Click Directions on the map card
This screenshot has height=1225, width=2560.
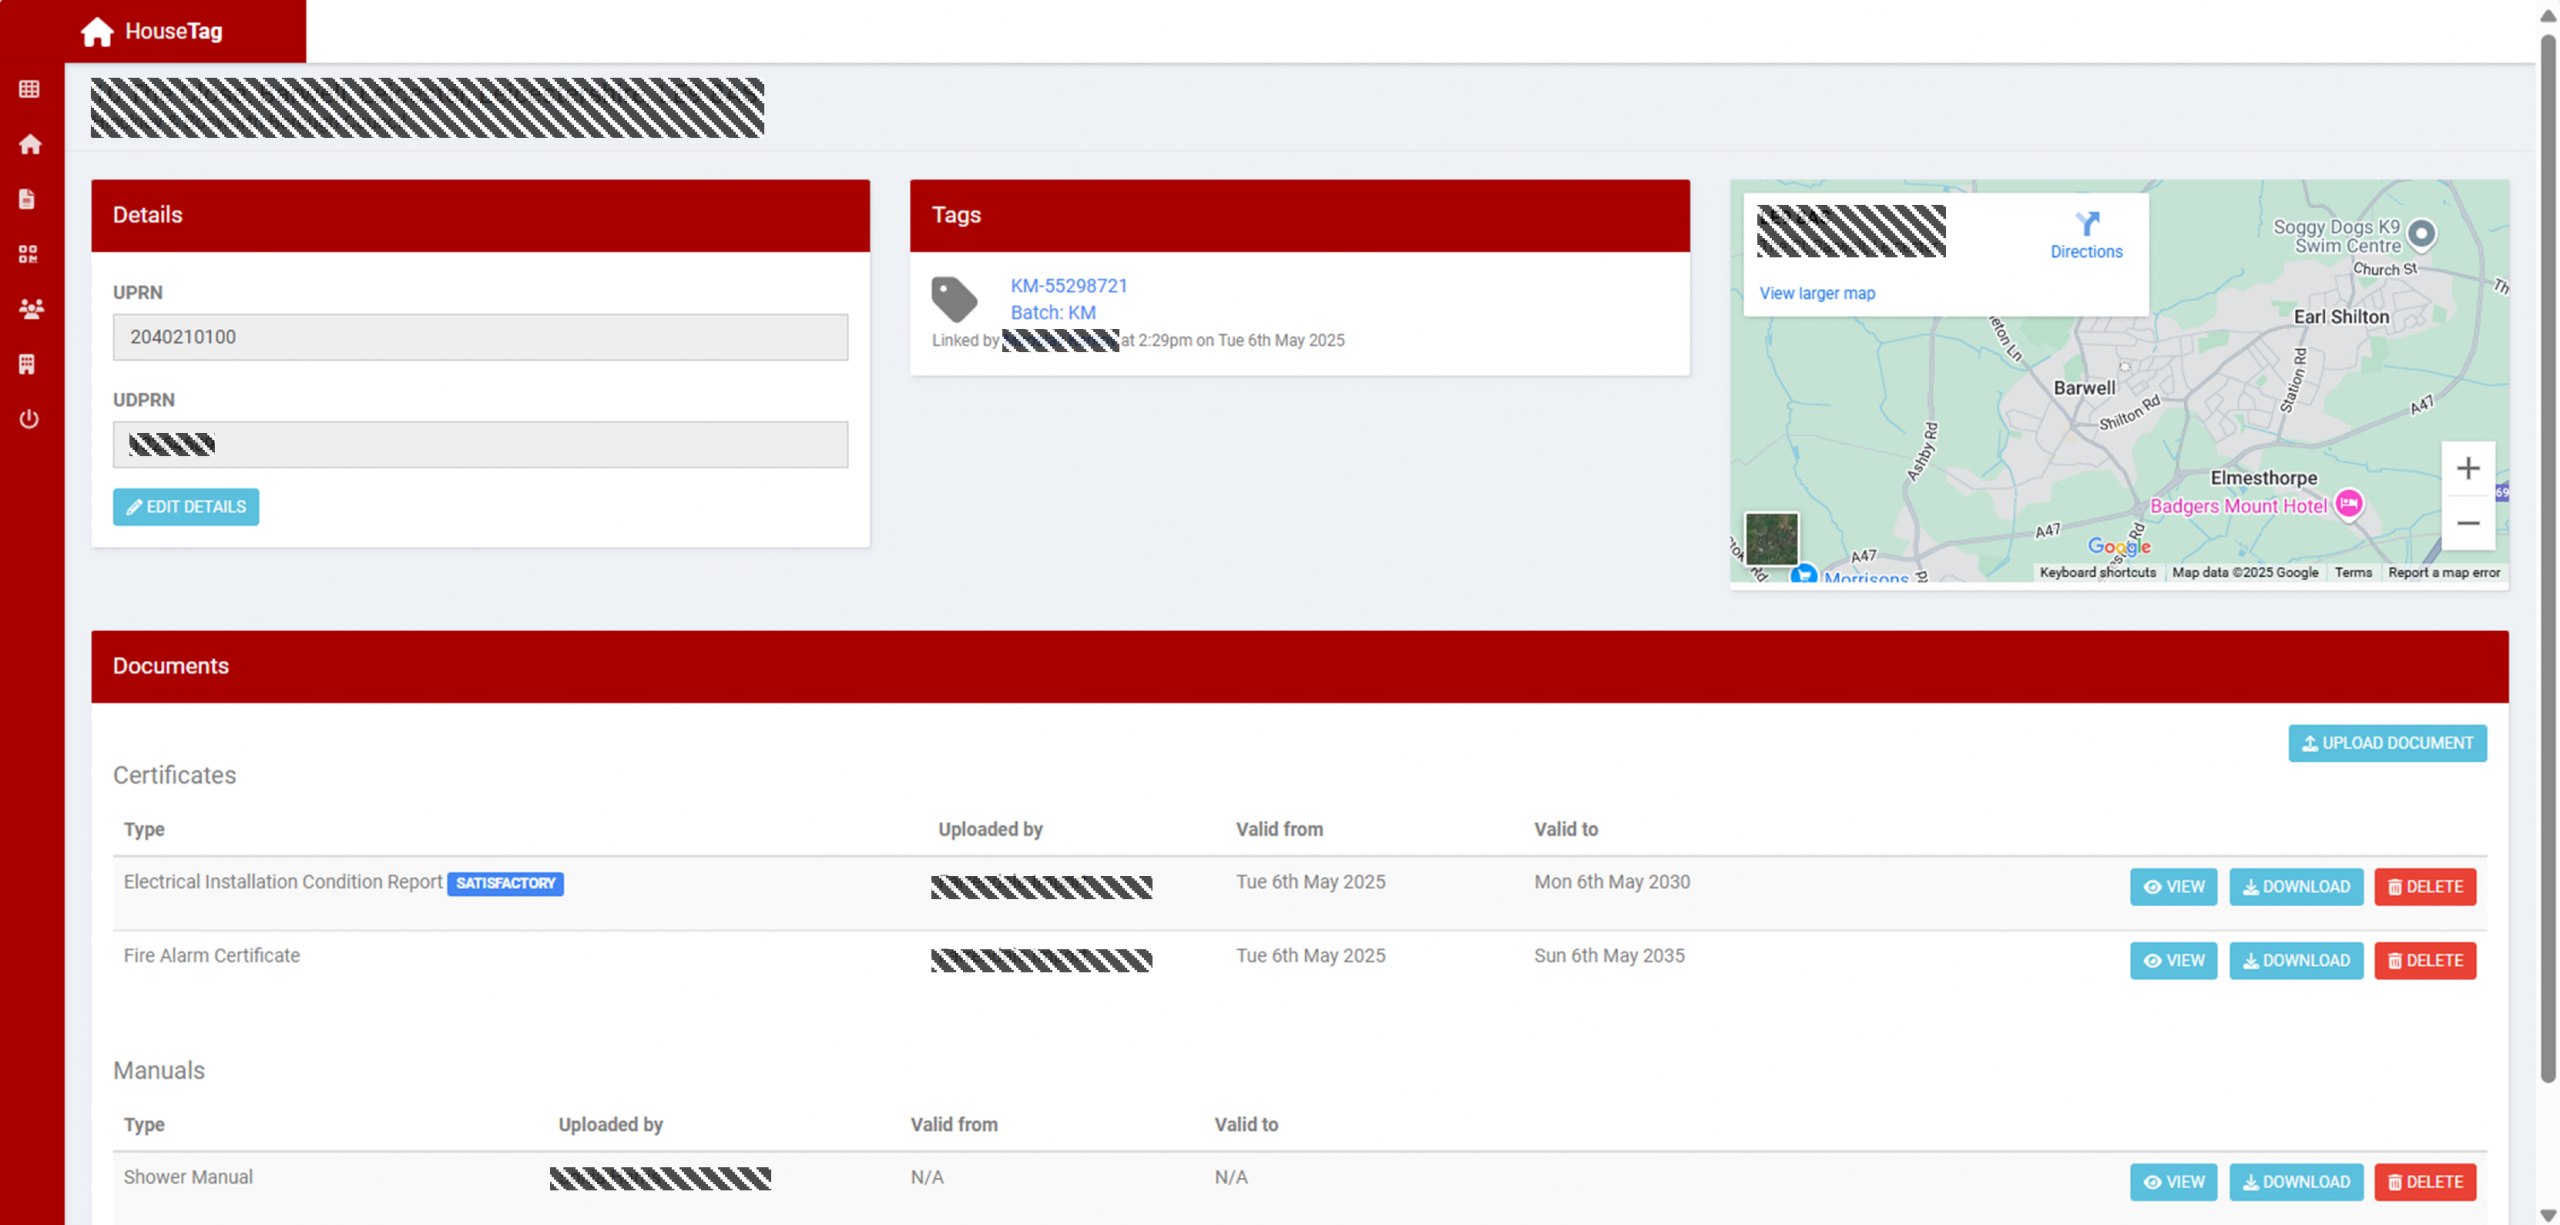[x=2085, y=236]
